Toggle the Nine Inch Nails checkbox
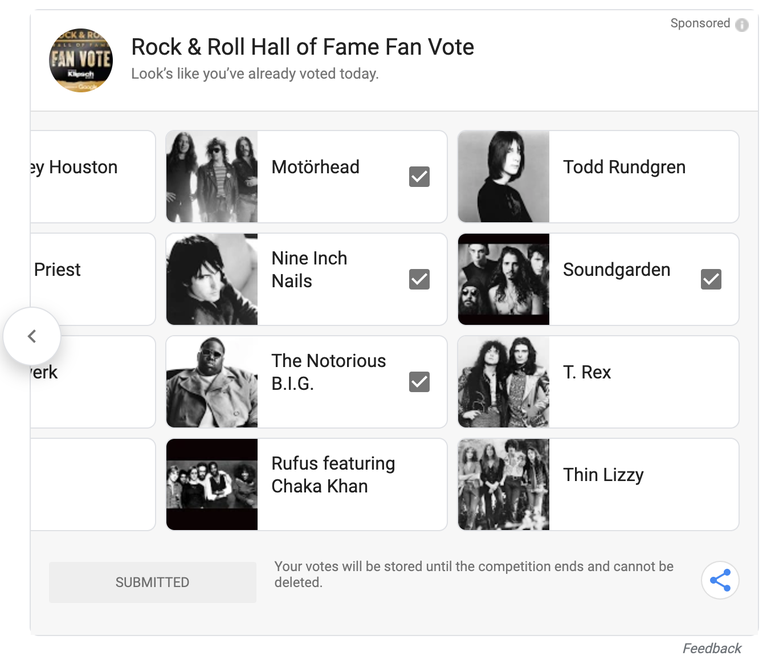775x660 pixels. pyautogui.click(x=420, y=280)
